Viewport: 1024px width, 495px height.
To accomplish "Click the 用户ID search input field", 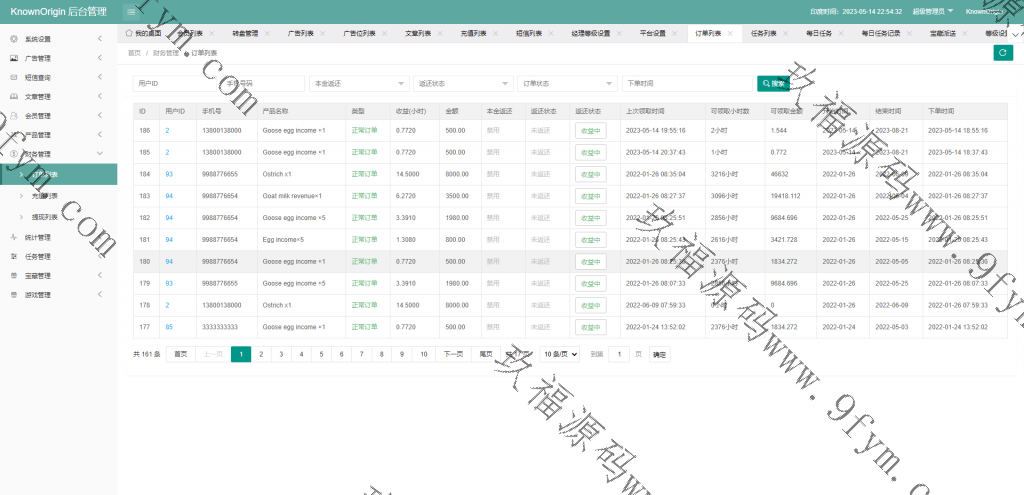I will click(176, 84).
